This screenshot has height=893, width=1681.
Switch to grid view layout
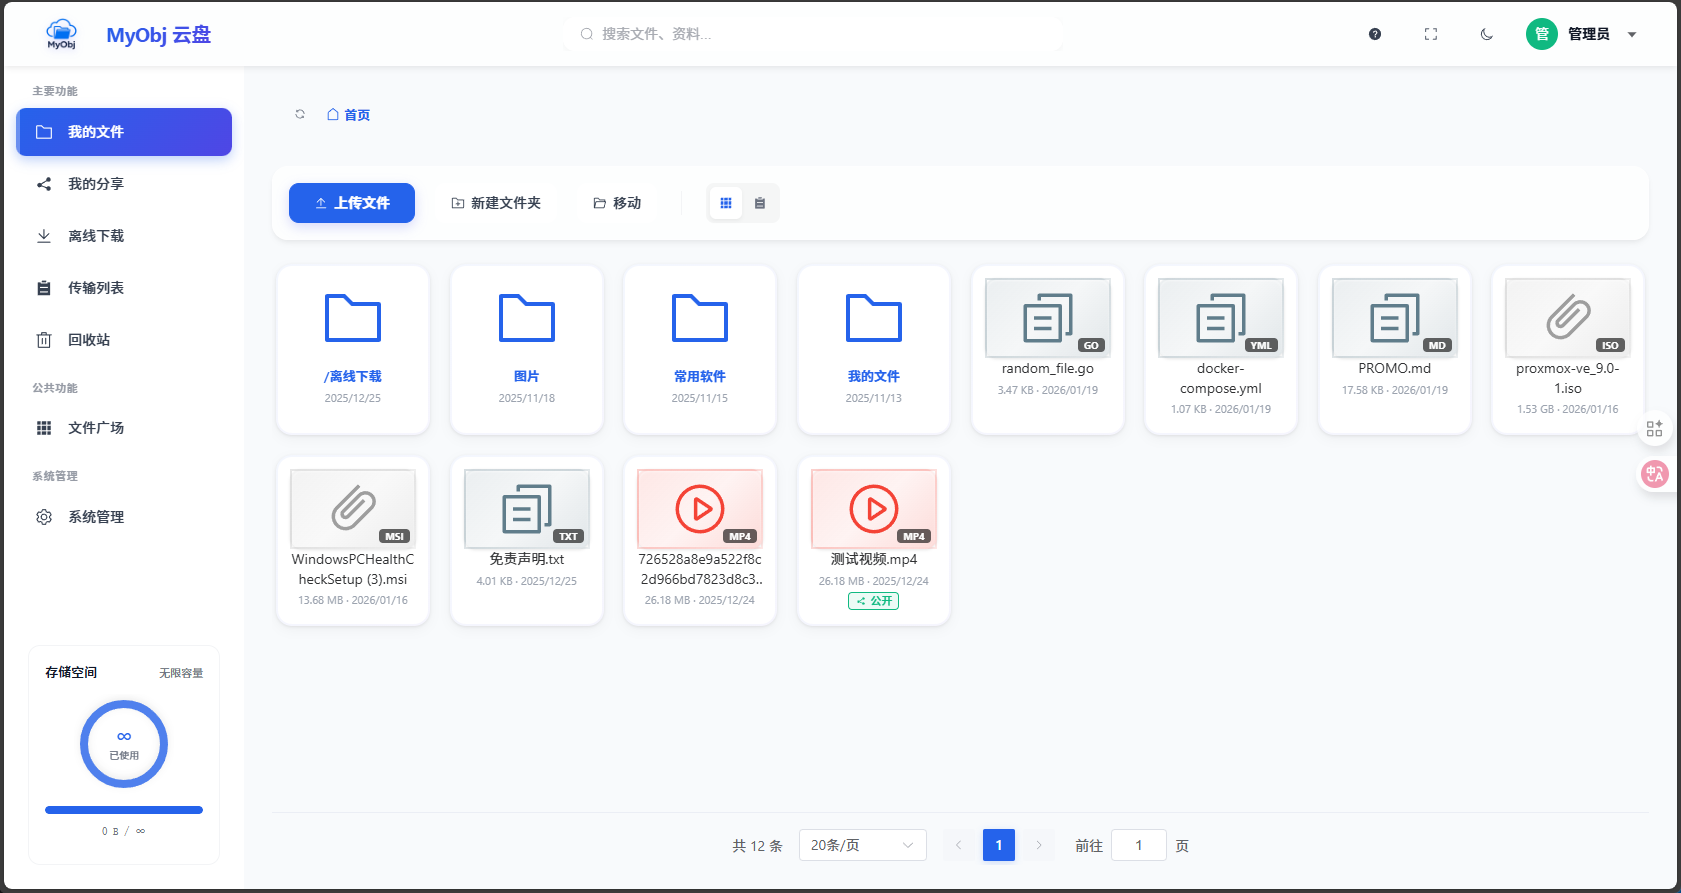[x=726, y=203]
